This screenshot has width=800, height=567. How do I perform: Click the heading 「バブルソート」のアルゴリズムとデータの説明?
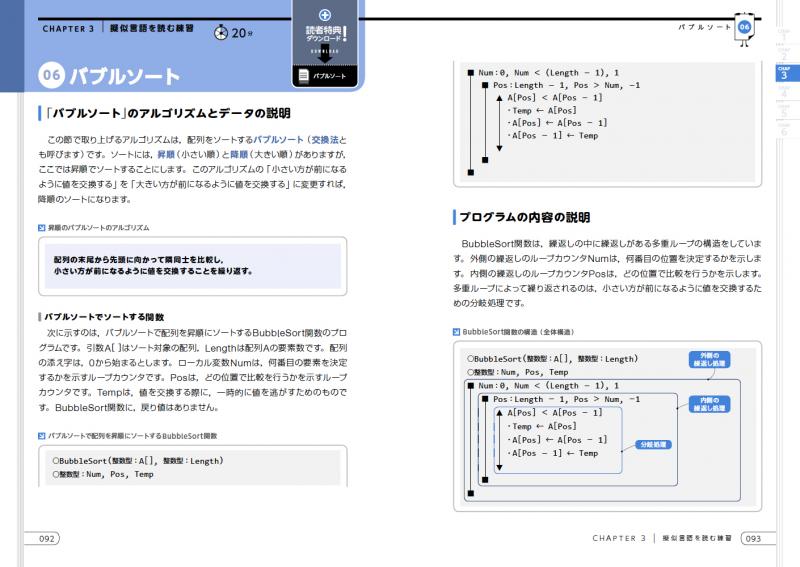click(168, 113)
